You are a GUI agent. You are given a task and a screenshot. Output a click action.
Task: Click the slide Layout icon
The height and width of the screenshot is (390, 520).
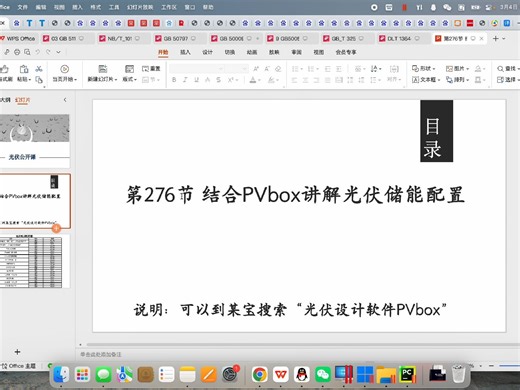[129, 69]
